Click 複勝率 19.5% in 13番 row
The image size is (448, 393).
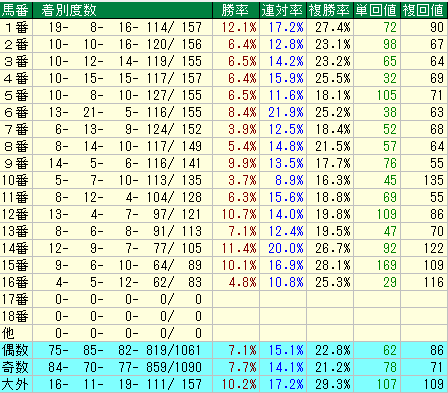pyautogui.click(x=333, y=231)
